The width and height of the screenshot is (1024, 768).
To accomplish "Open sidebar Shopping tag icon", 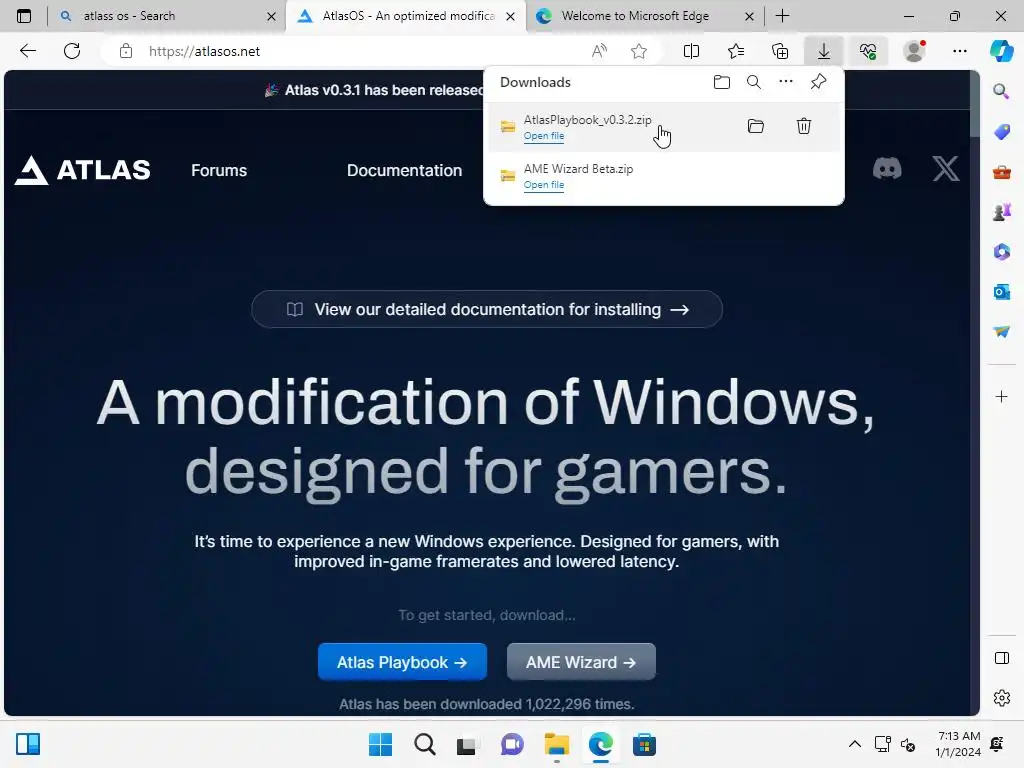I will pyautogui.click(x=1002, y=132).
